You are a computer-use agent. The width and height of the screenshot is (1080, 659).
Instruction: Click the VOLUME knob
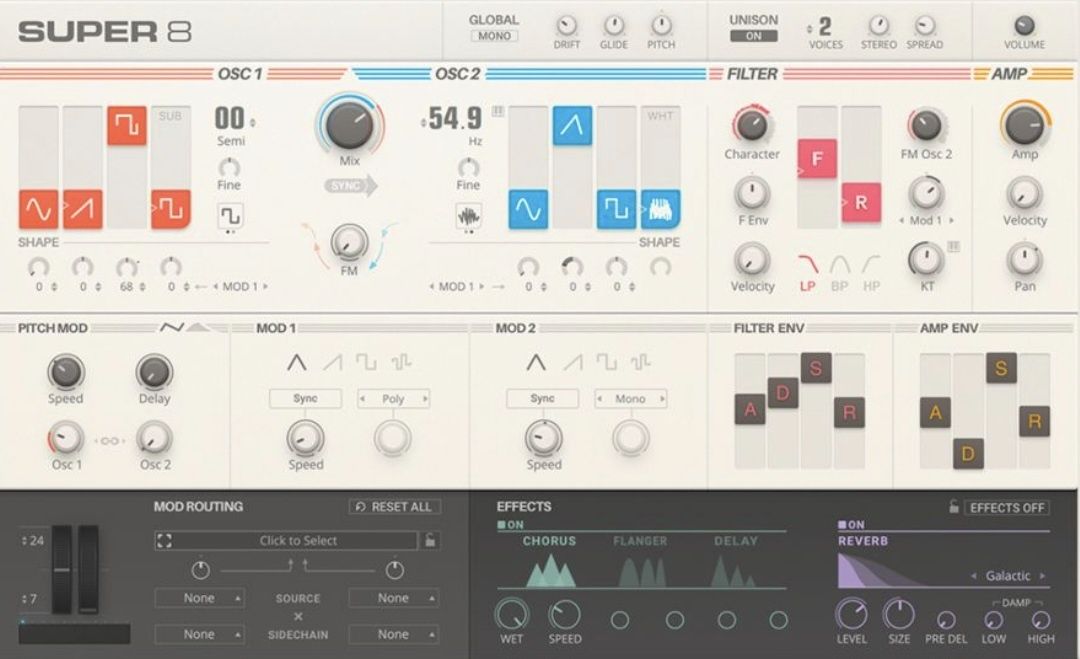[1024, 25]
